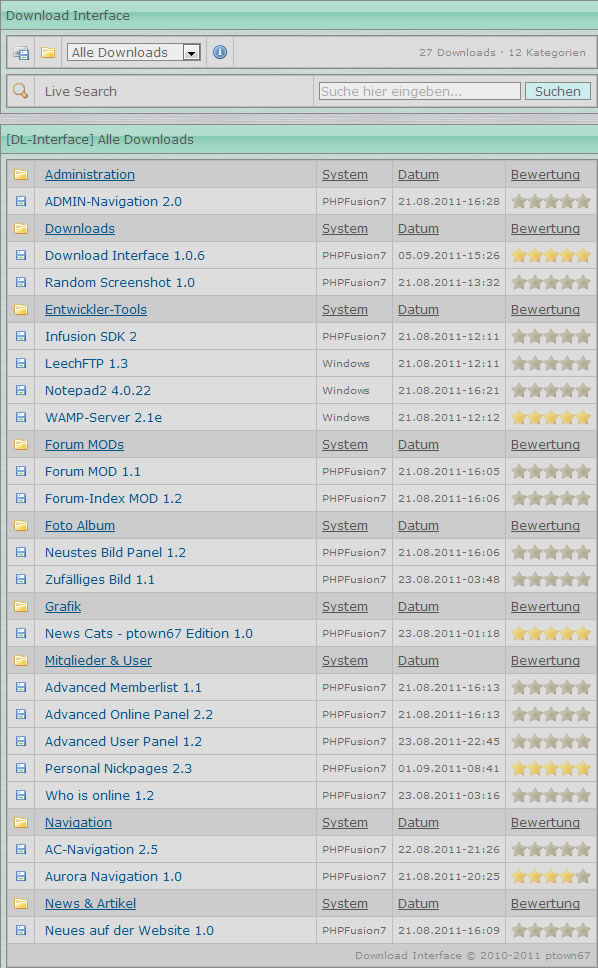Open Neustes Bild Panel 1.2 entry
The width and height of the screenshot is (598, 968).
pos(115,553)
